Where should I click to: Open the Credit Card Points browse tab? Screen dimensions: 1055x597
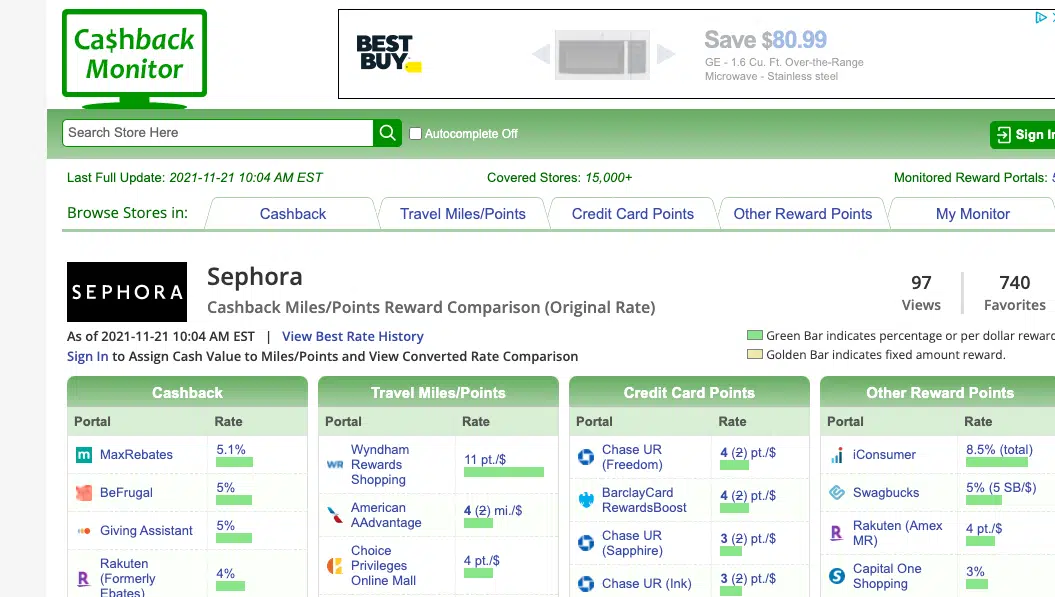(x=632, y=214)
